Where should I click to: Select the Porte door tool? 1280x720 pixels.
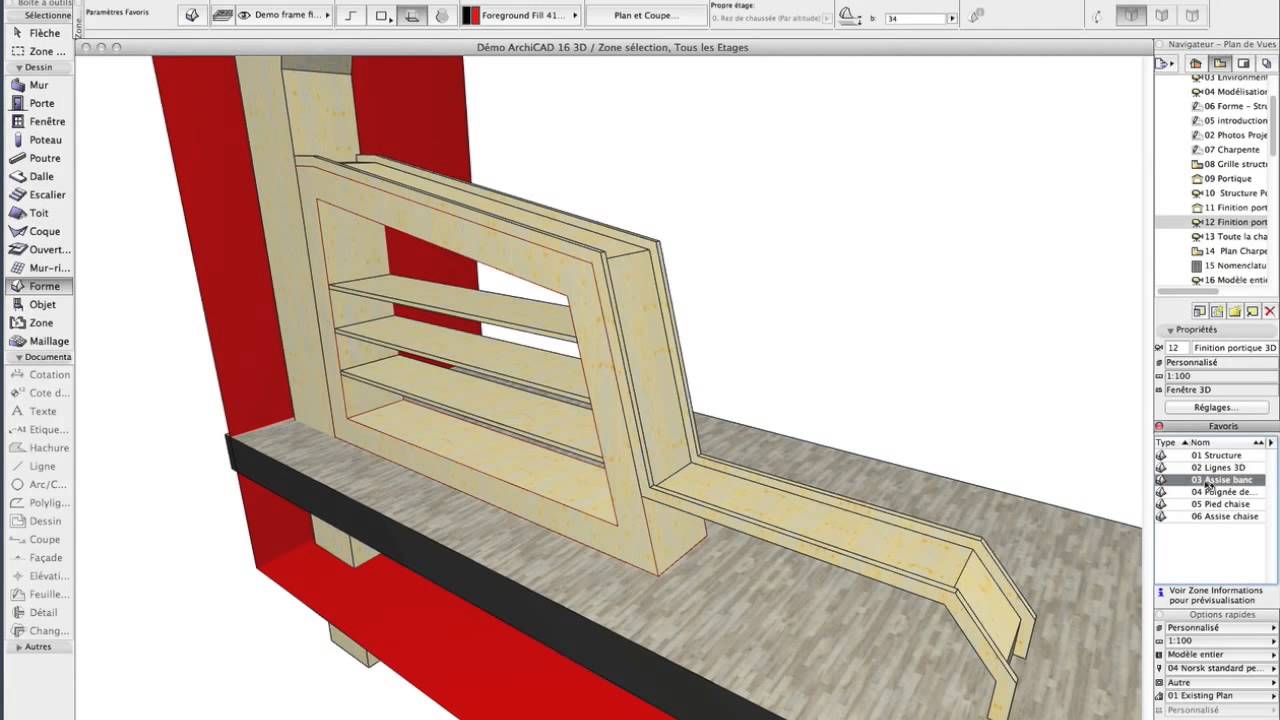click(x=38, y=103)
